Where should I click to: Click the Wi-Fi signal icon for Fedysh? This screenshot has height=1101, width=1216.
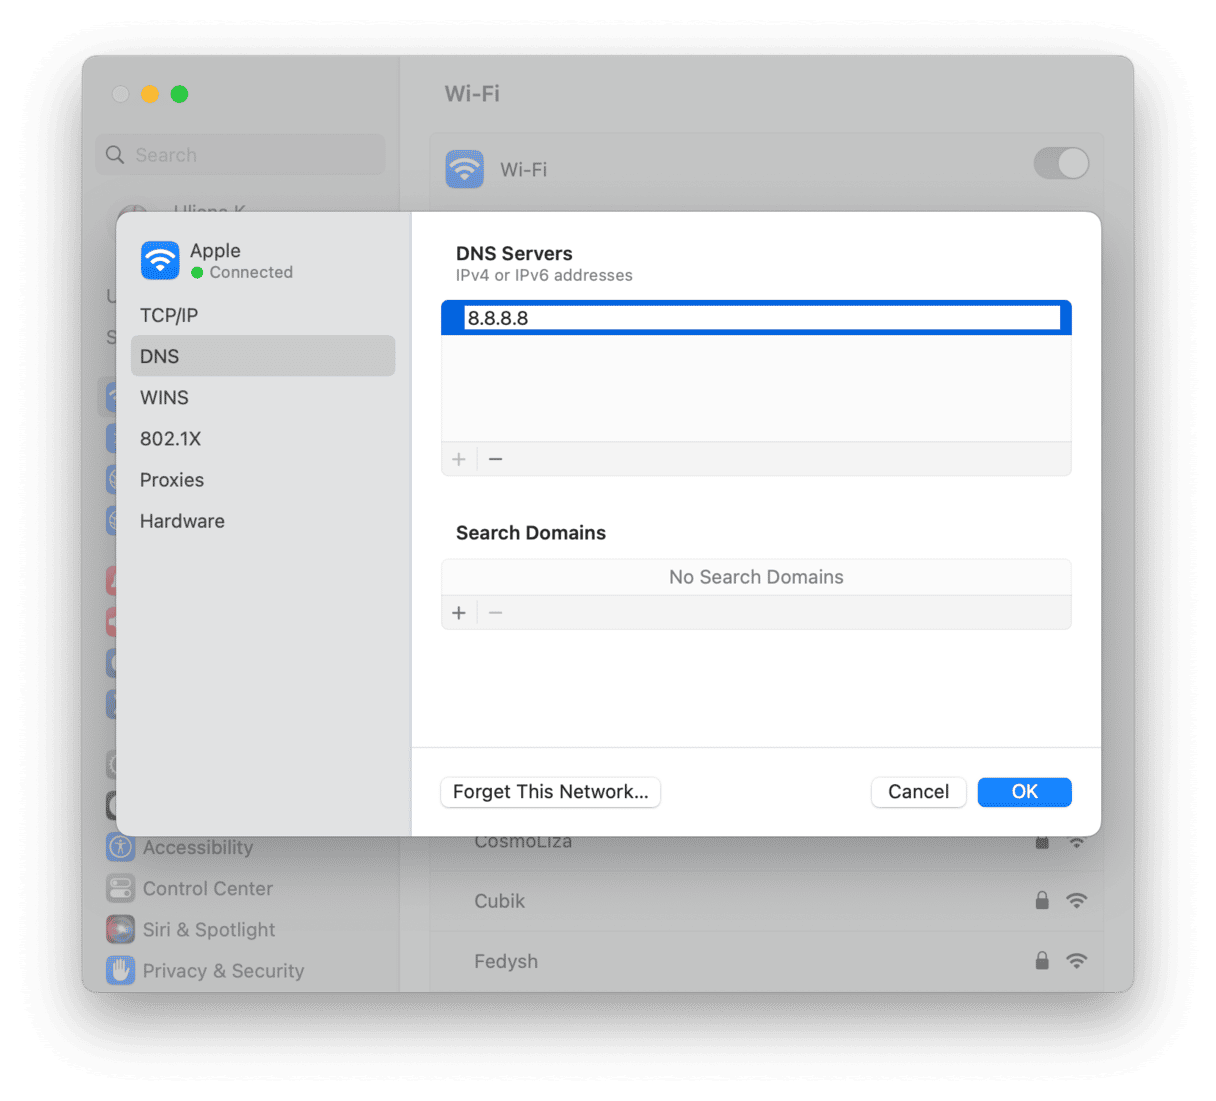click(1077, 960)
